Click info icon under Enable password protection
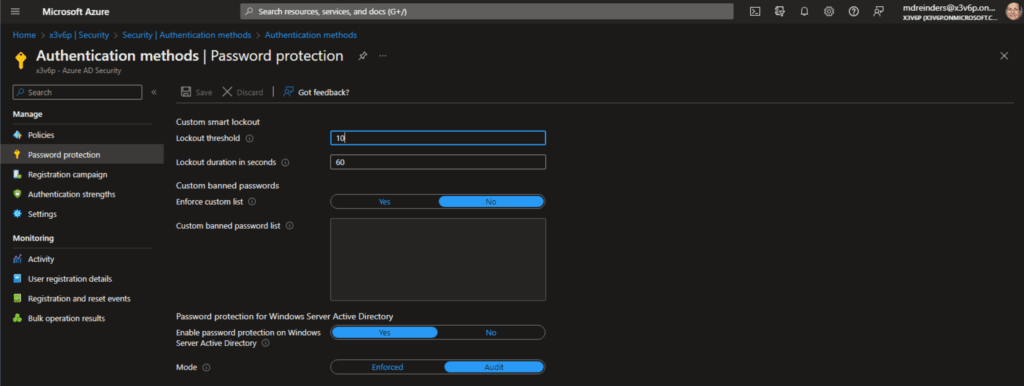This screenshot has width=1024, height=386. (265, 343)
